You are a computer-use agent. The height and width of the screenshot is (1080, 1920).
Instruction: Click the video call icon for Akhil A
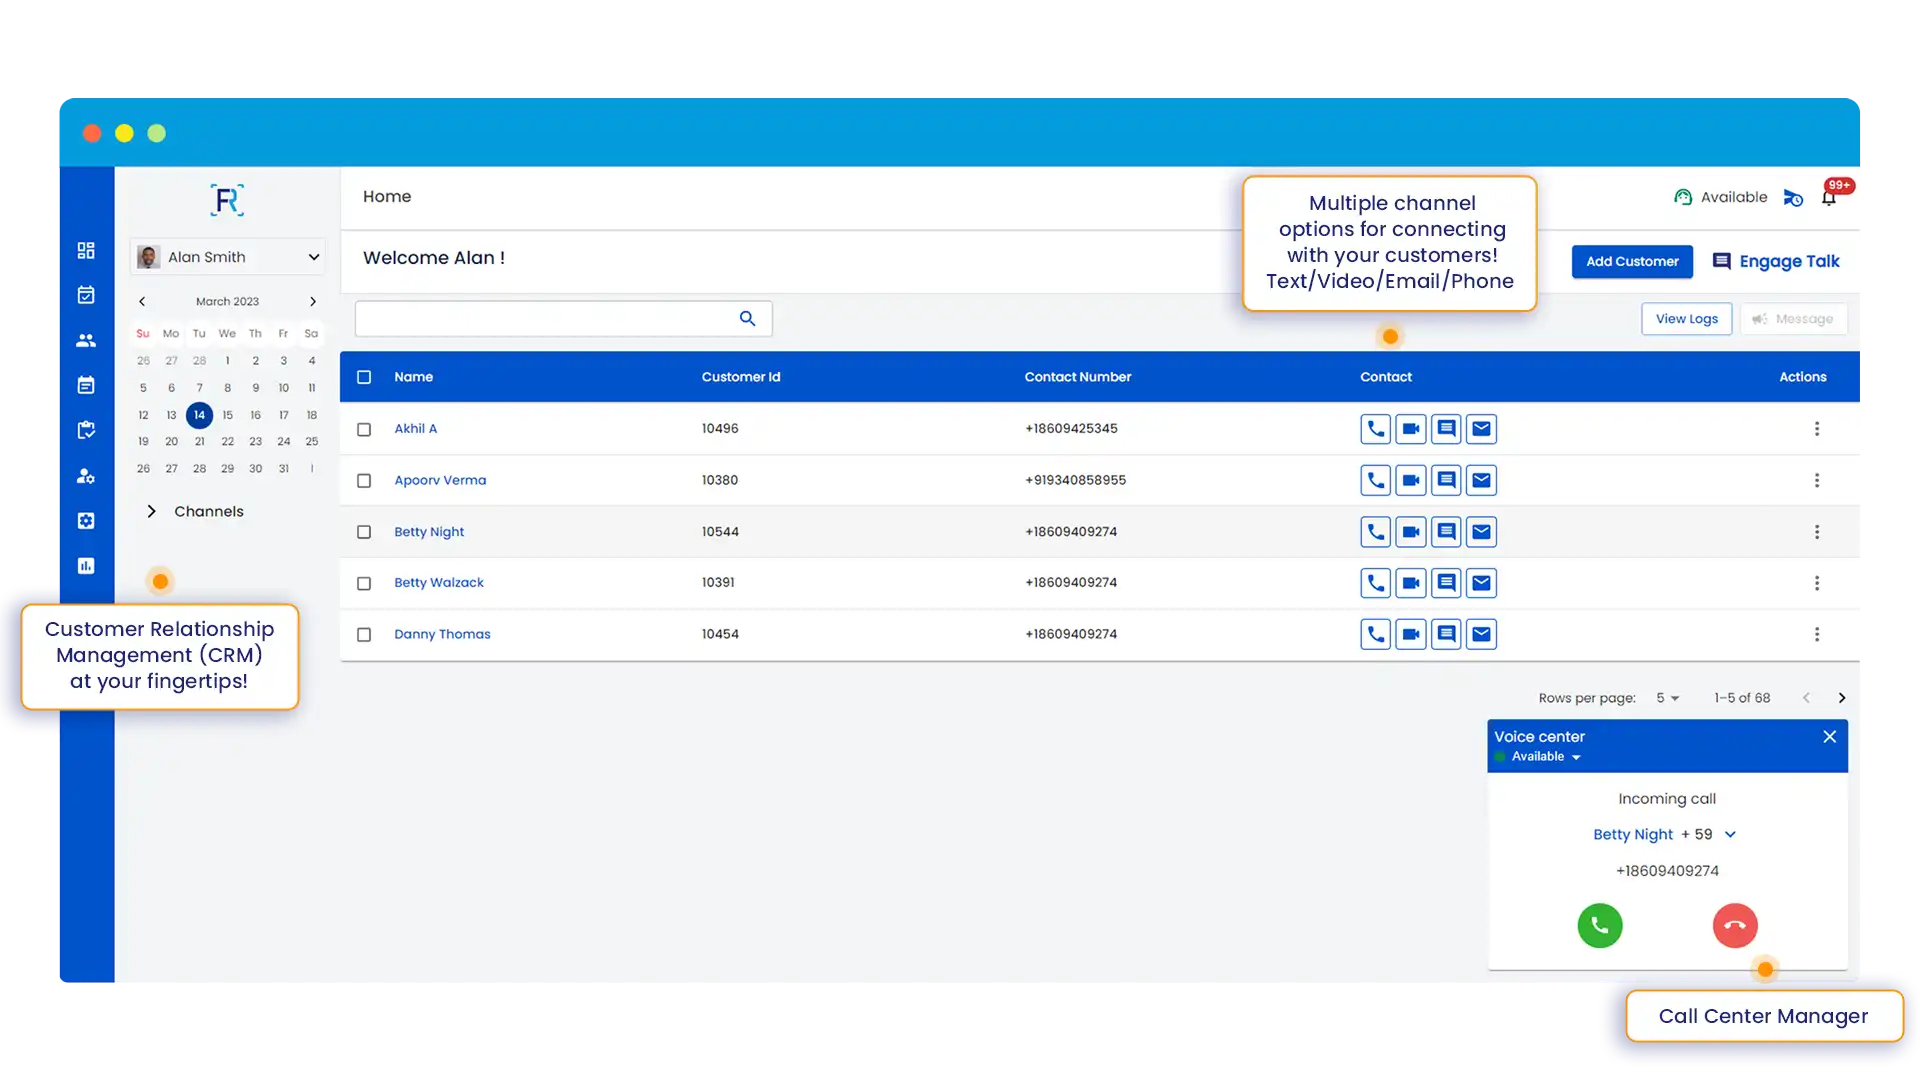pos(1411,429)
